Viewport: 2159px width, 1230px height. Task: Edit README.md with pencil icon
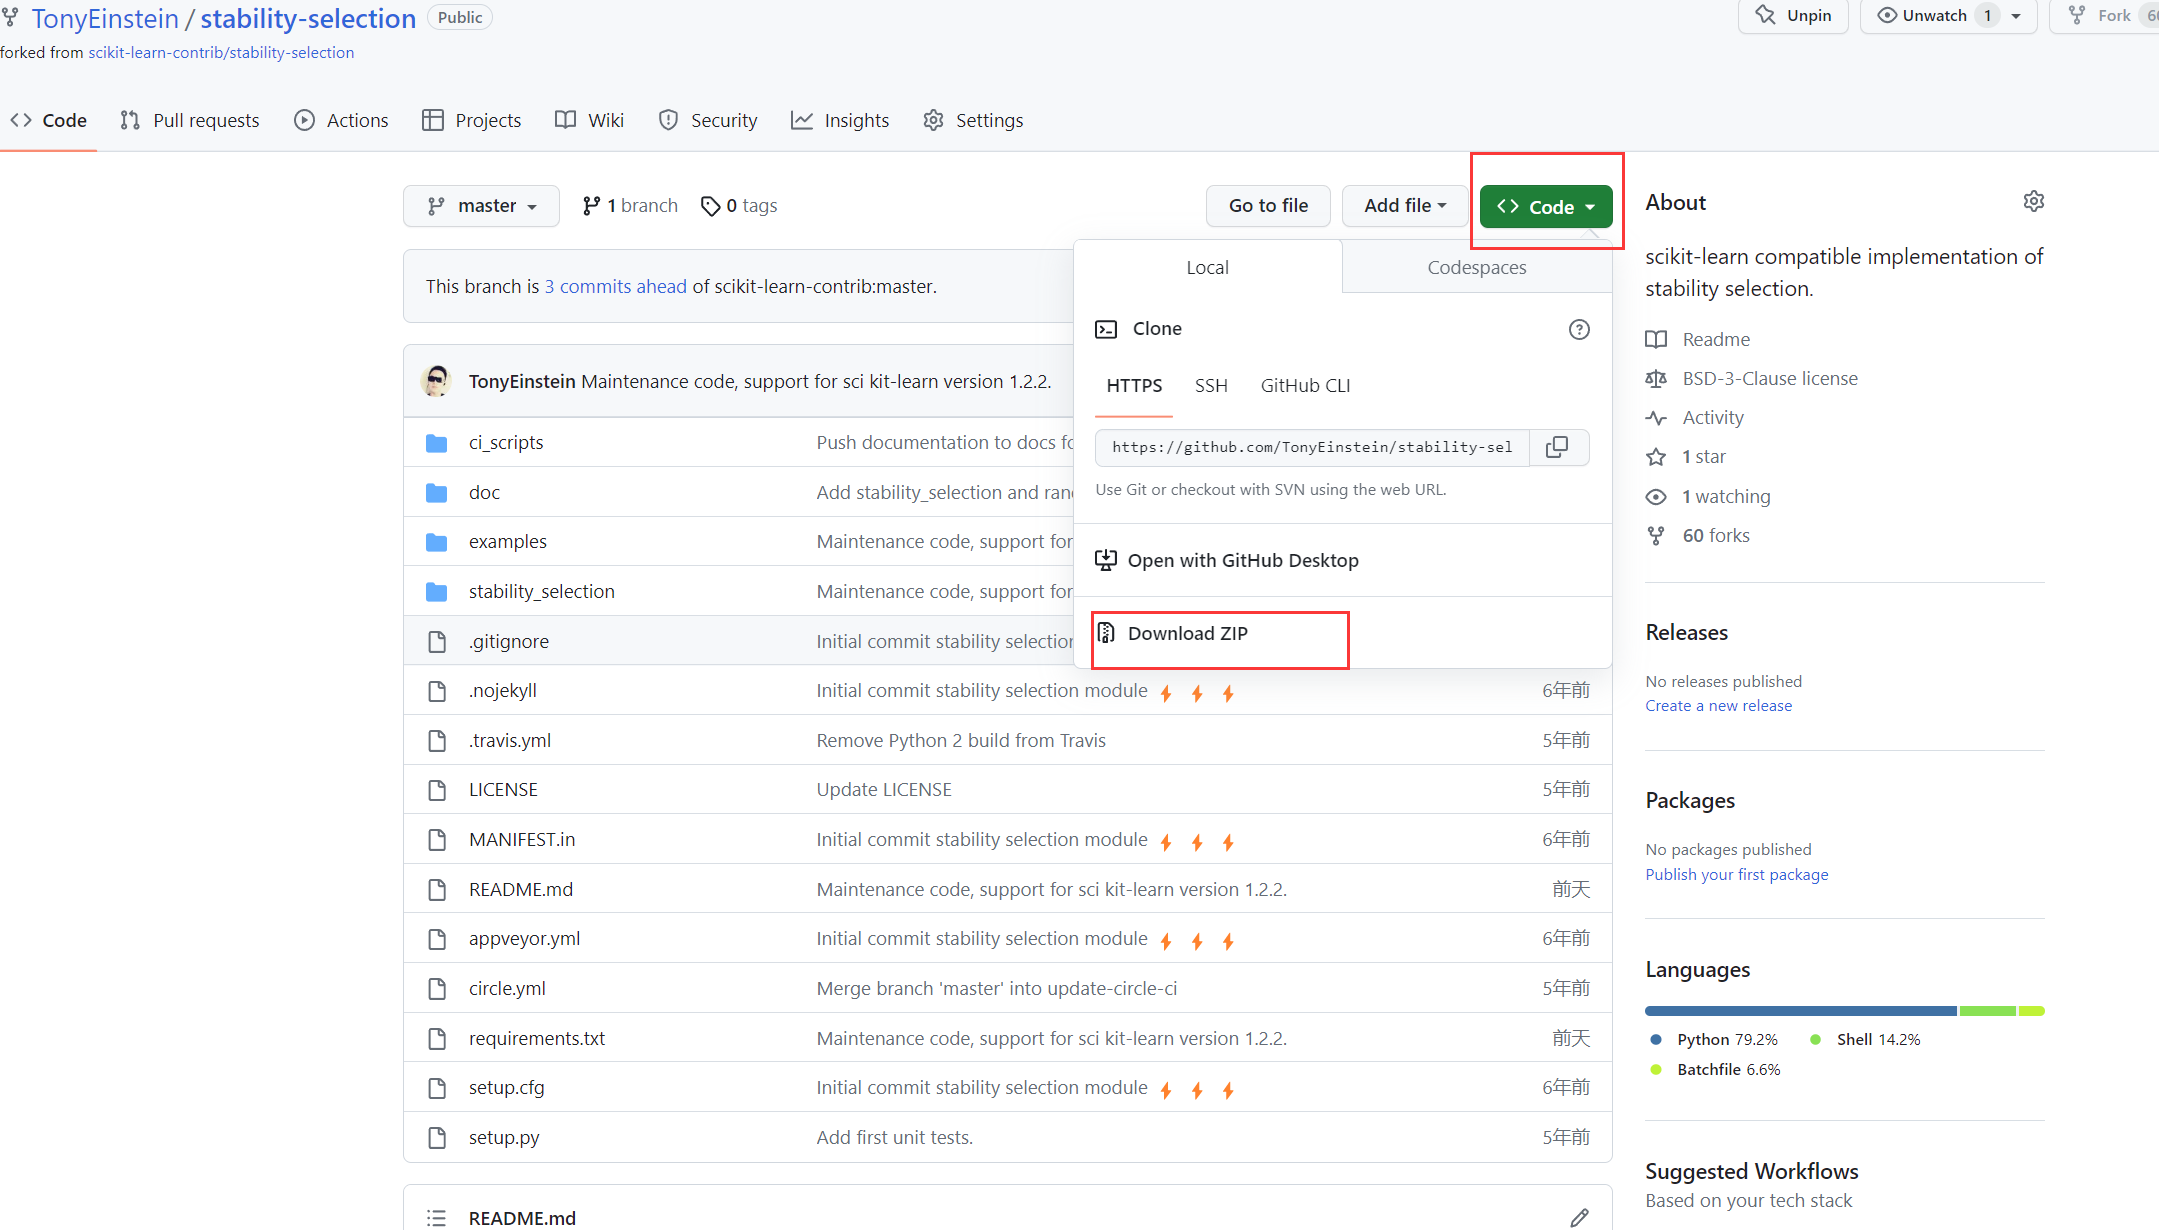(1579, 1217)
